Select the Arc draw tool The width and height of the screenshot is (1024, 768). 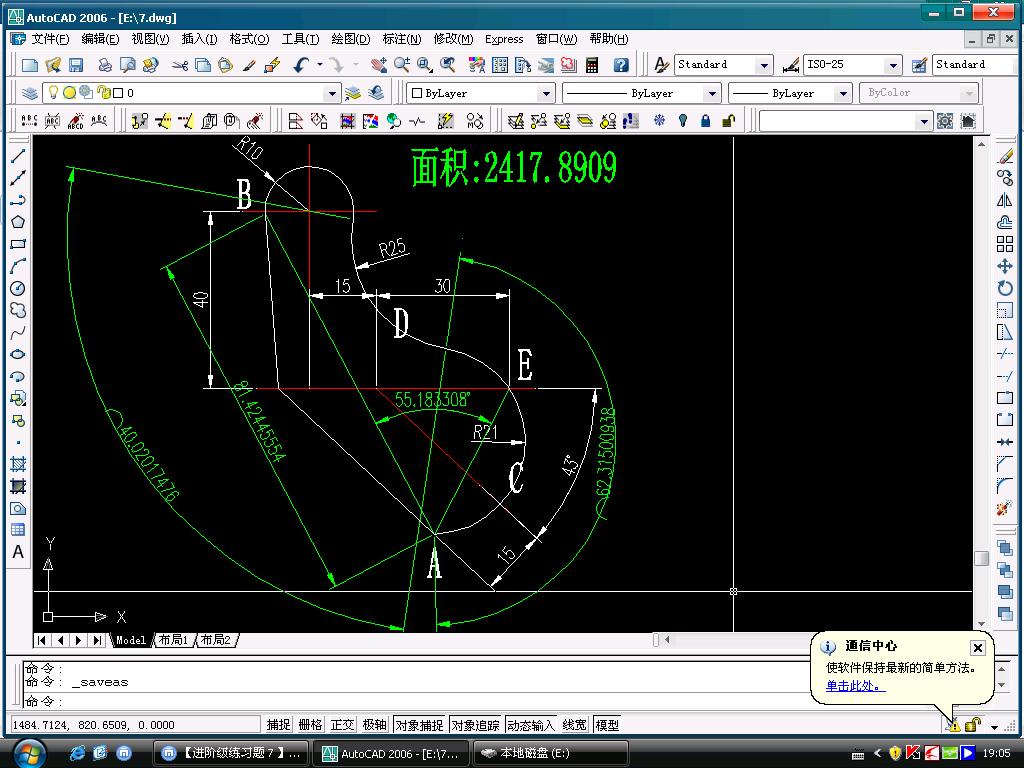[18, 266]
